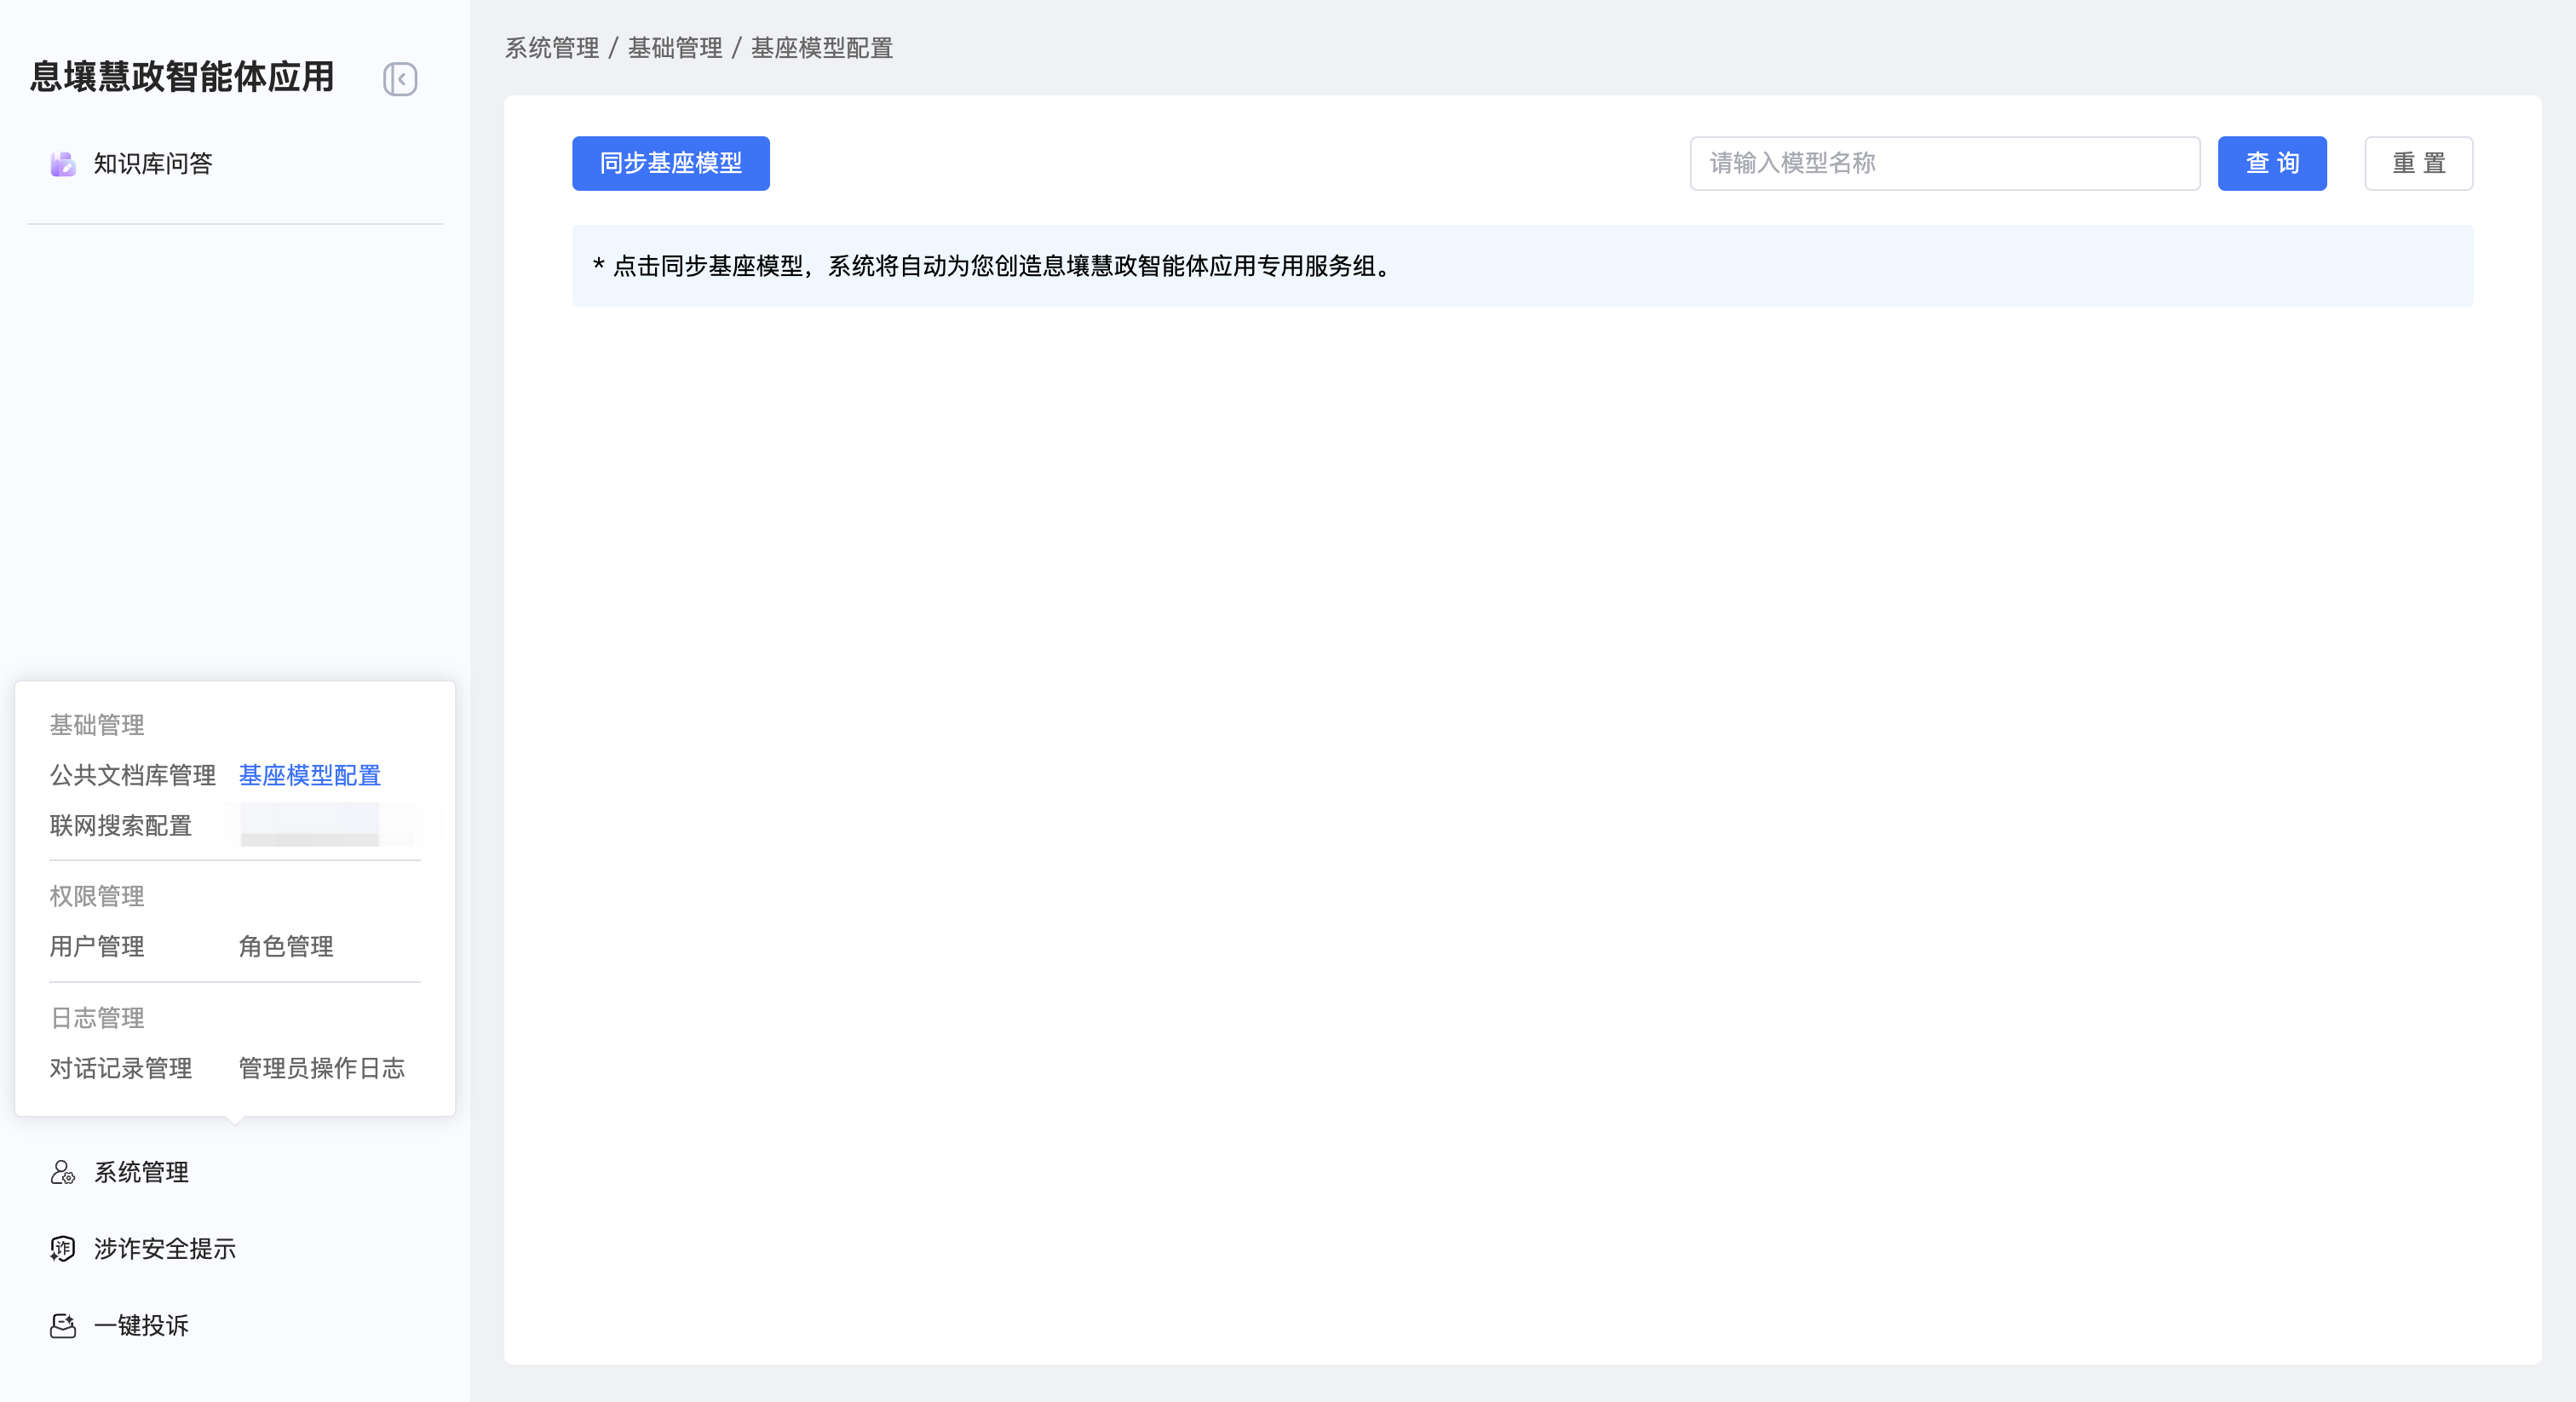Screen dimensions: 2576x1402
Task: Focus the 请输入模型名称 input field
Action: point(1945,163)
